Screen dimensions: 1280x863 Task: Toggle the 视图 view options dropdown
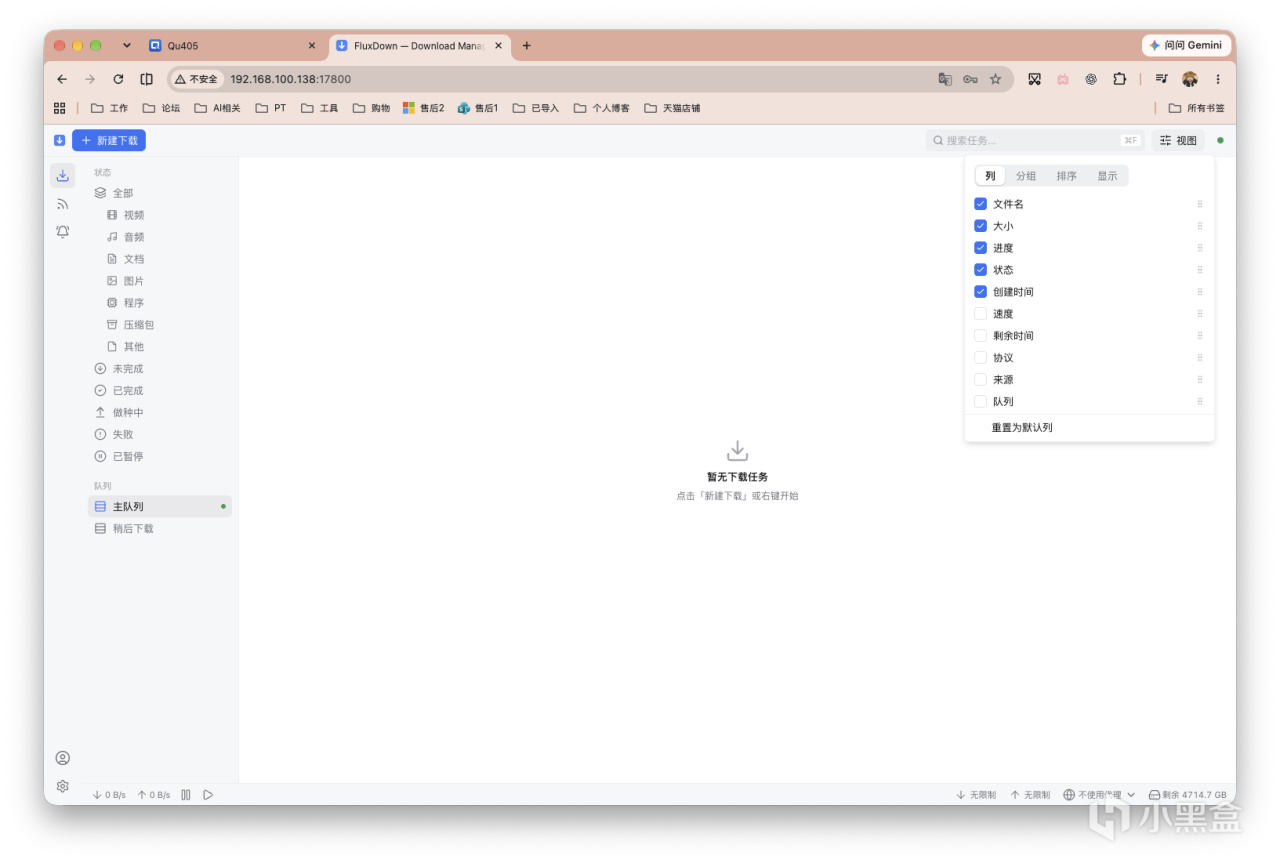tap(1178, 141)
